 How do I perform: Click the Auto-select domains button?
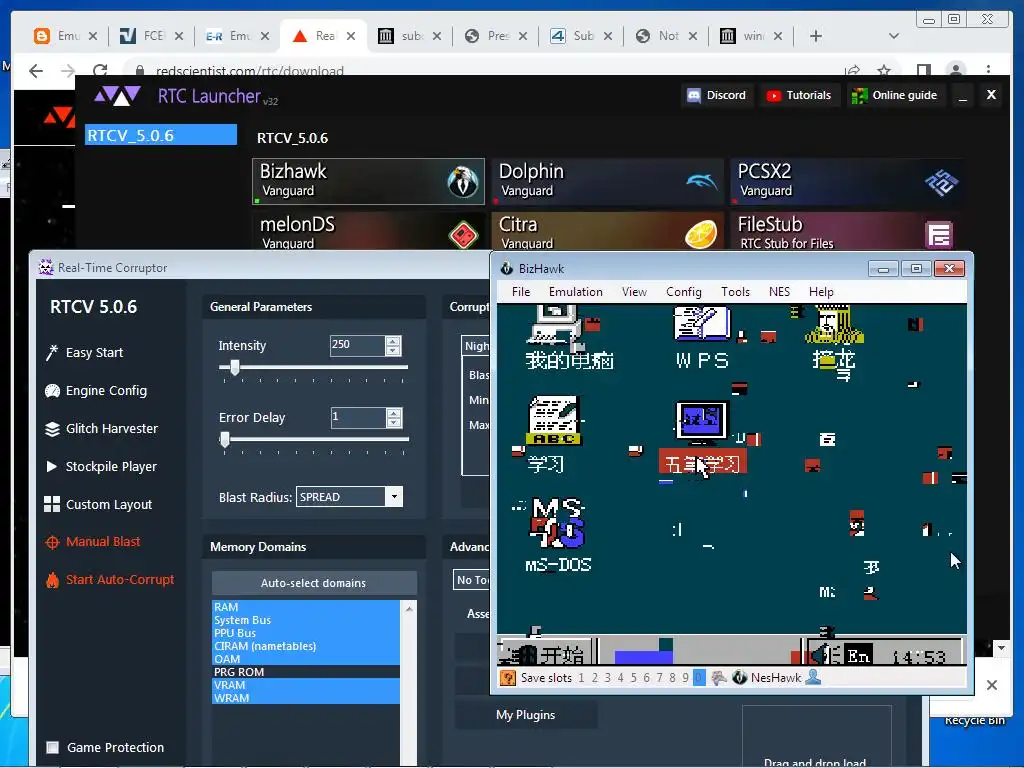pos(314,583)
